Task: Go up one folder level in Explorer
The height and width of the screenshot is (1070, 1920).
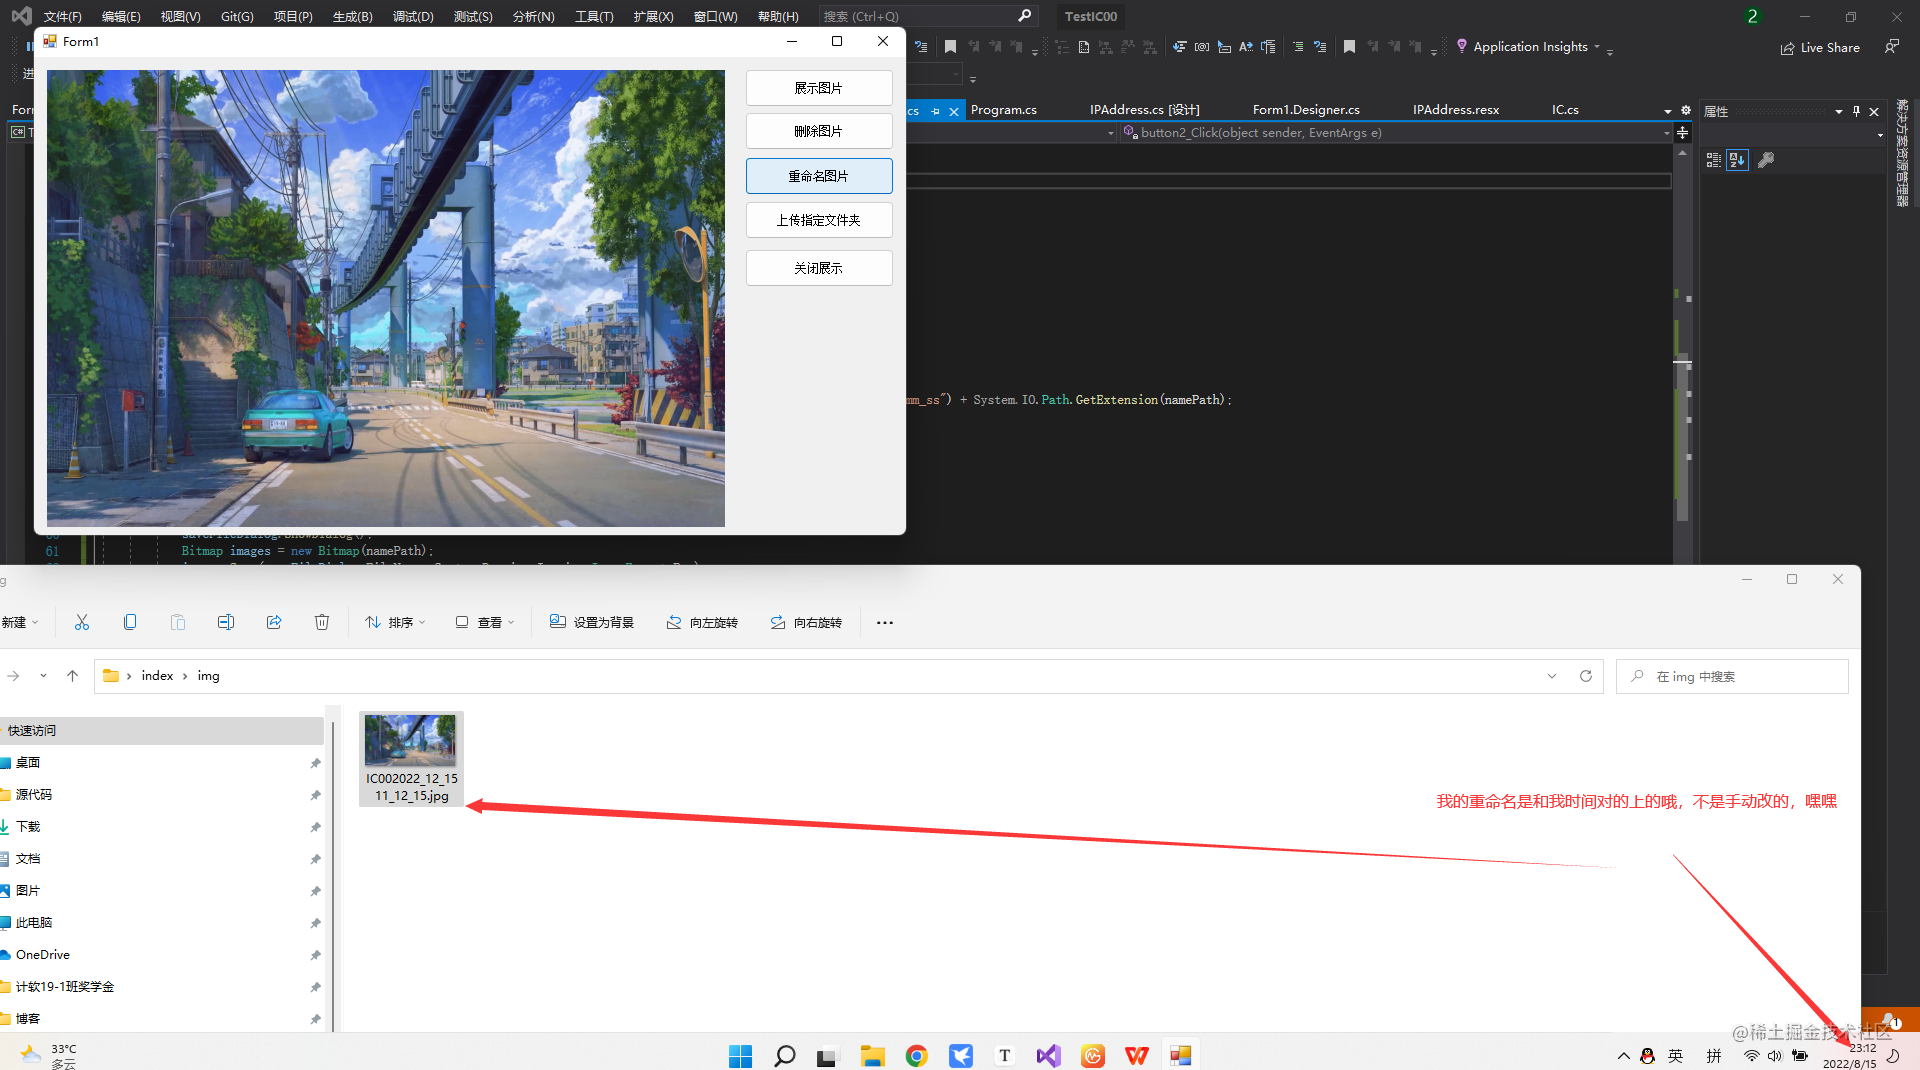Action: [72, 676]
